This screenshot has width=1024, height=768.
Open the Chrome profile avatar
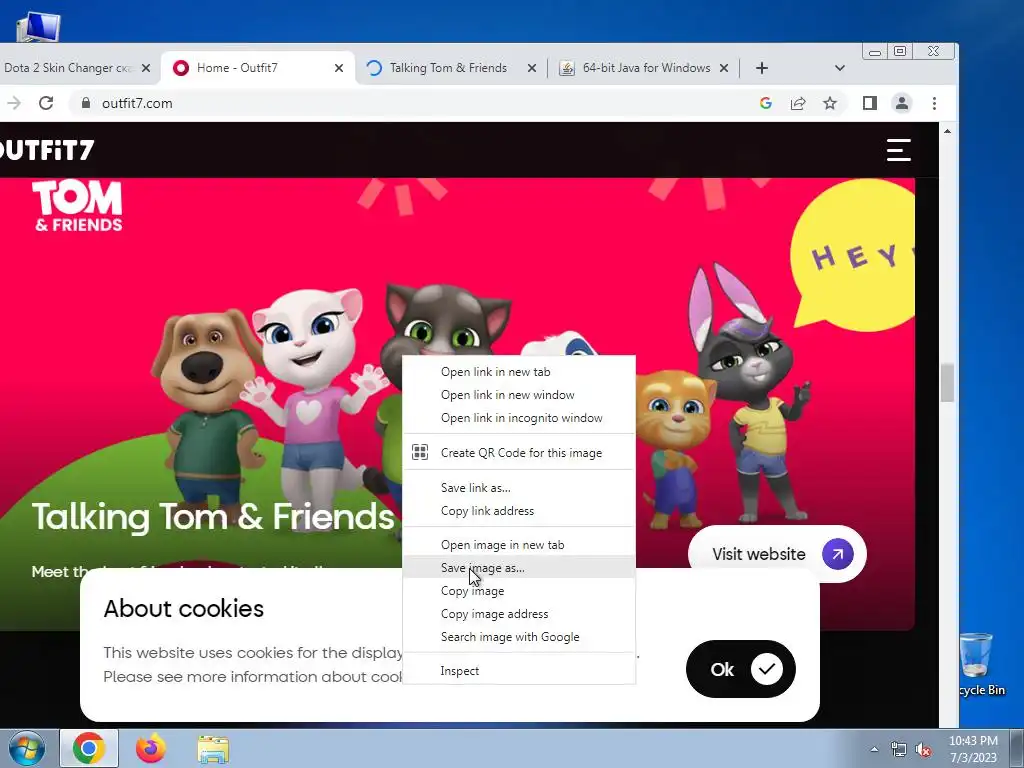tap(902, 103)
